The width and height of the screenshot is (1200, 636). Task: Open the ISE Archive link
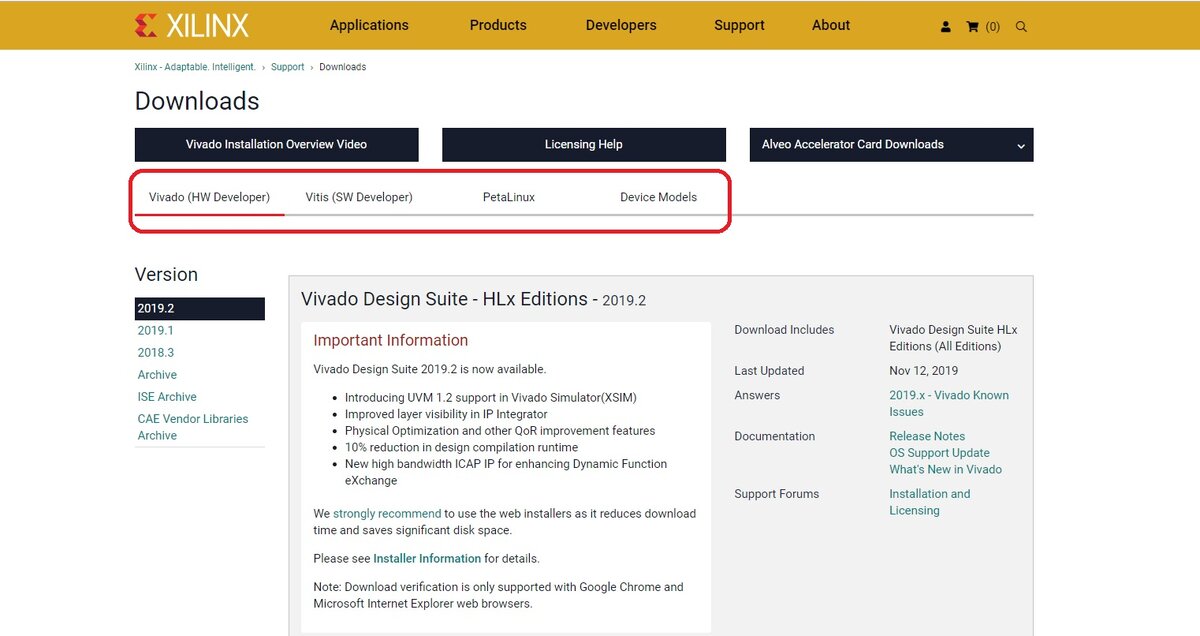[167, 397]
